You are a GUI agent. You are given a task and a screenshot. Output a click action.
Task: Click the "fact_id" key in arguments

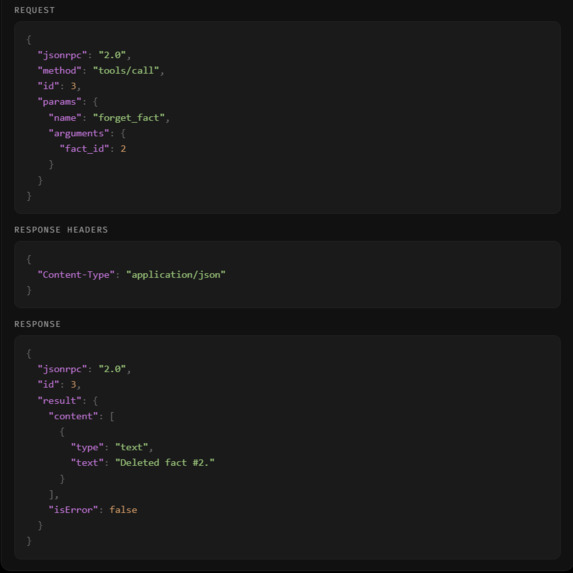(x=84, y=149)
